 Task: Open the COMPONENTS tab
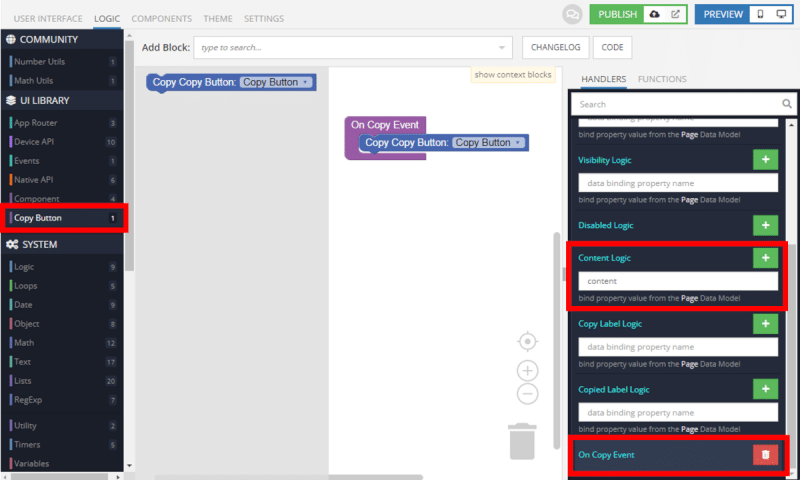click(x=161, y=19)
